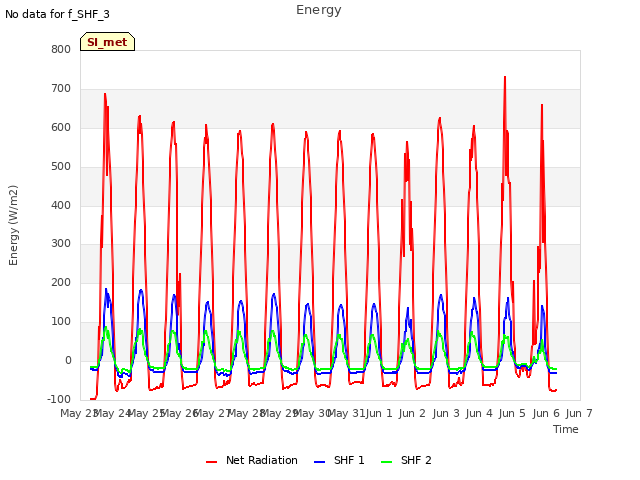This screenshot has width=640, height=480.
Task: Click the Jun 2 x-axis date label
Action: [412, 413]
